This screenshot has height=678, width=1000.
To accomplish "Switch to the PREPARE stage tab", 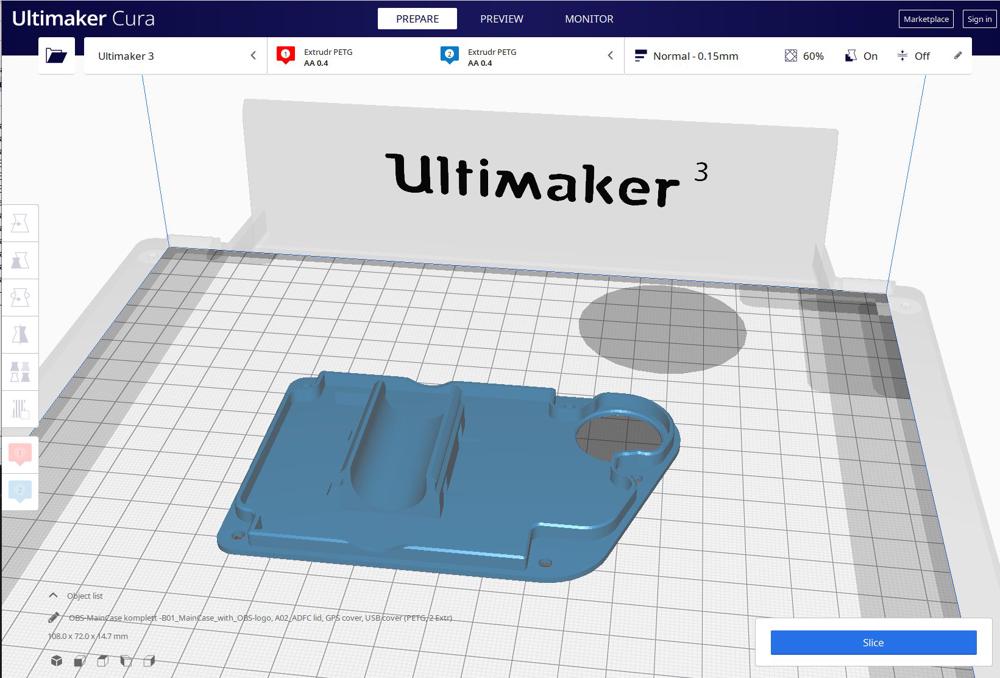I will click(417, 19).
